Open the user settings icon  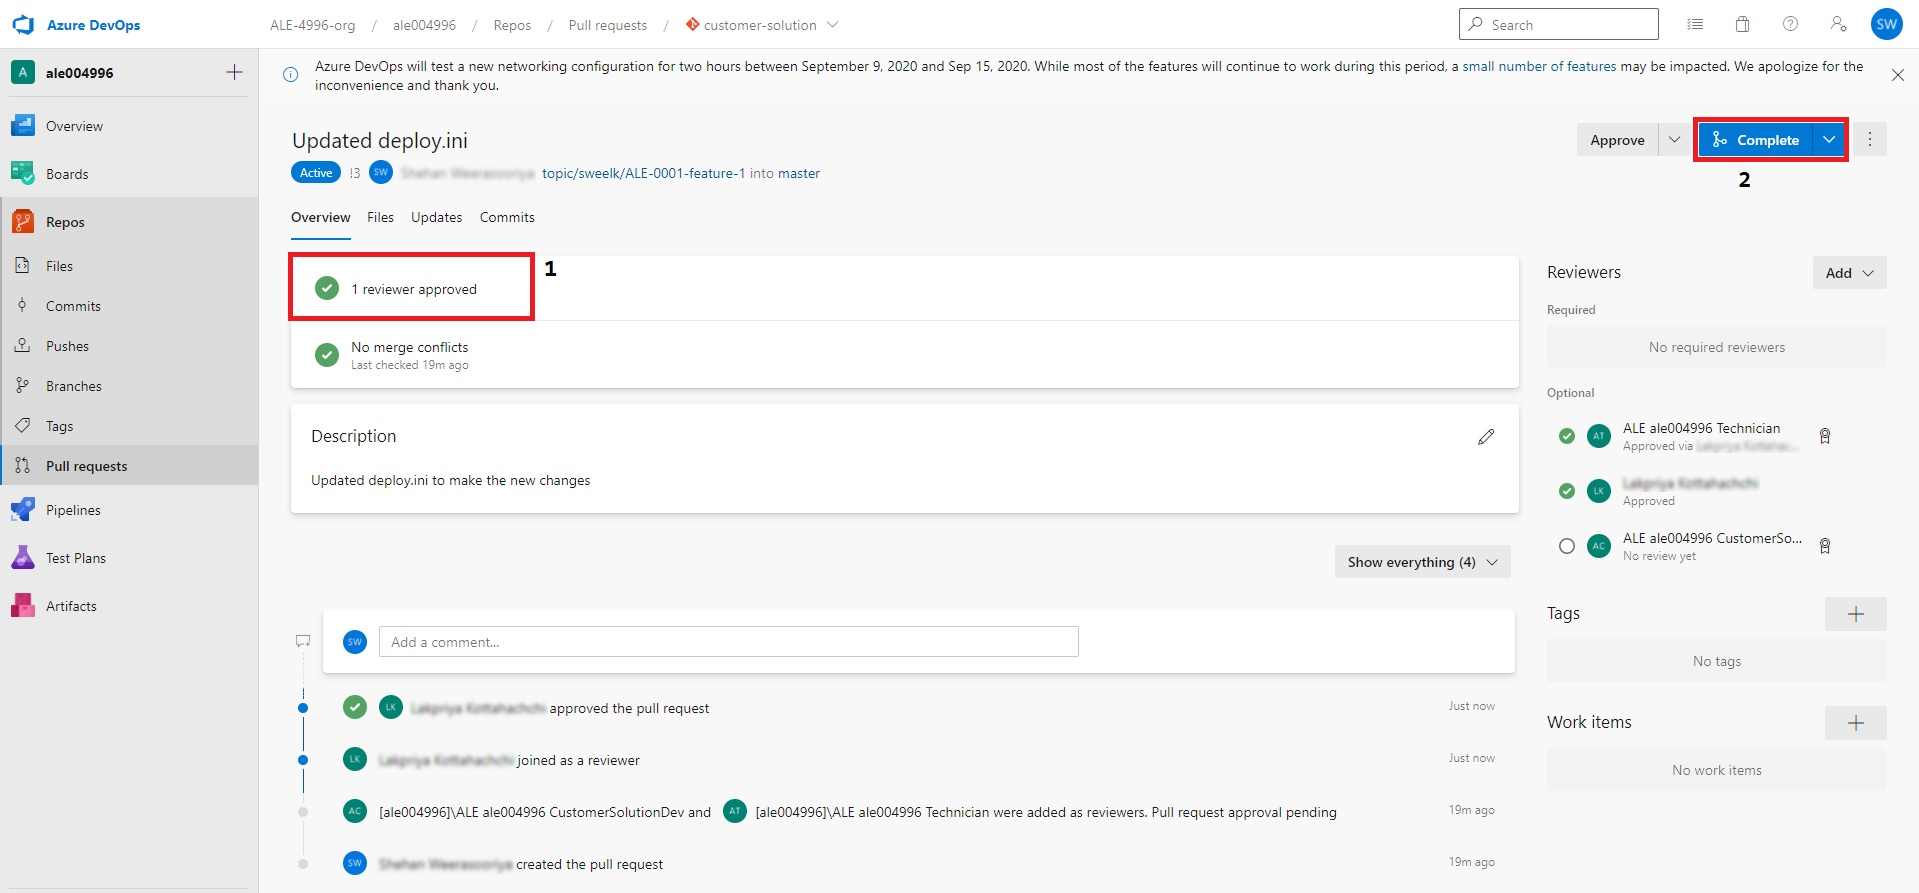pyautogui.click(x=1838, y=24)
